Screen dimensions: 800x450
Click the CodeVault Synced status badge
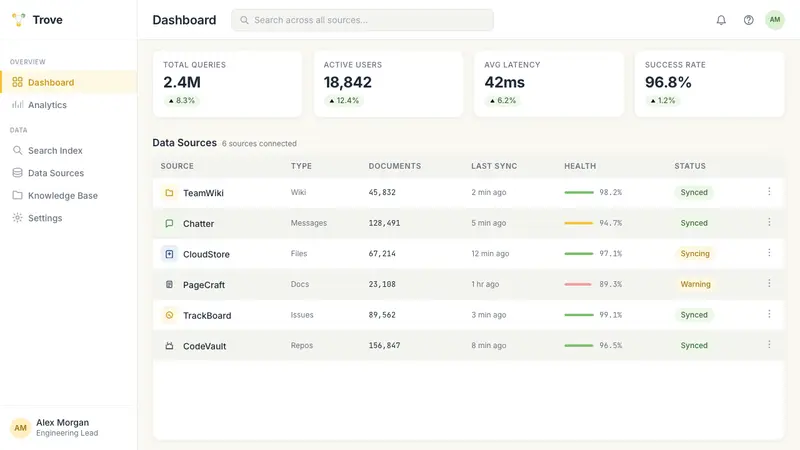click(x=694, y=345)
